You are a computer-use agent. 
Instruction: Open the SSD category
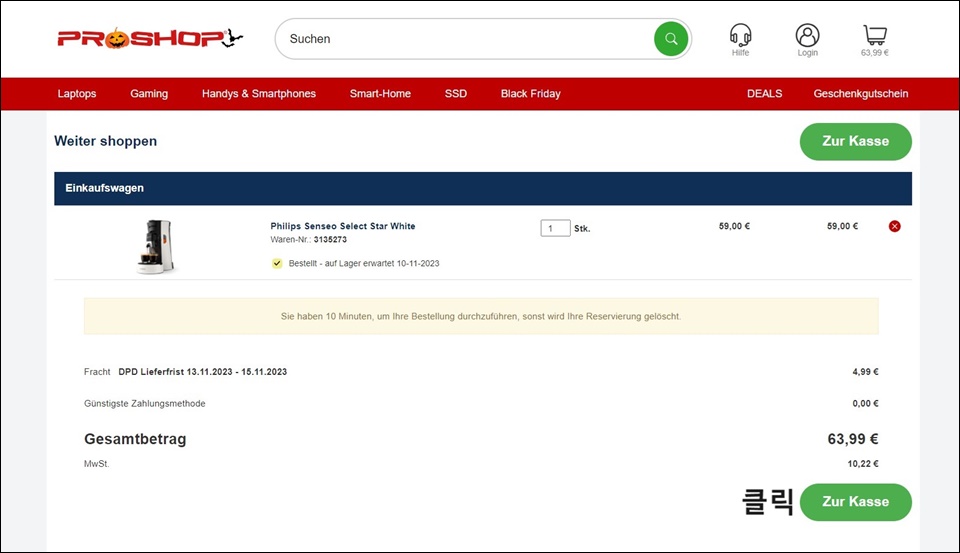point(456,94)
